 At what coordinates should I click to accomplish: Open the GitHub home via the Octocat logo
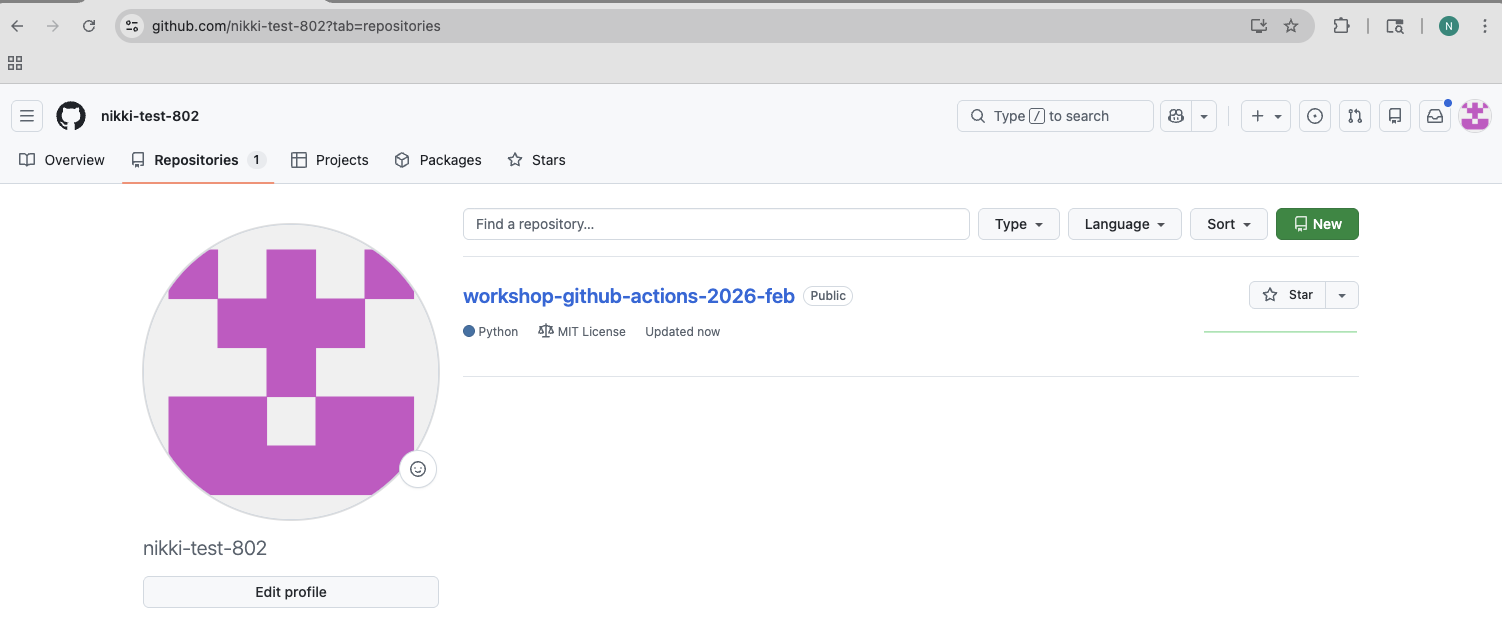70,115
